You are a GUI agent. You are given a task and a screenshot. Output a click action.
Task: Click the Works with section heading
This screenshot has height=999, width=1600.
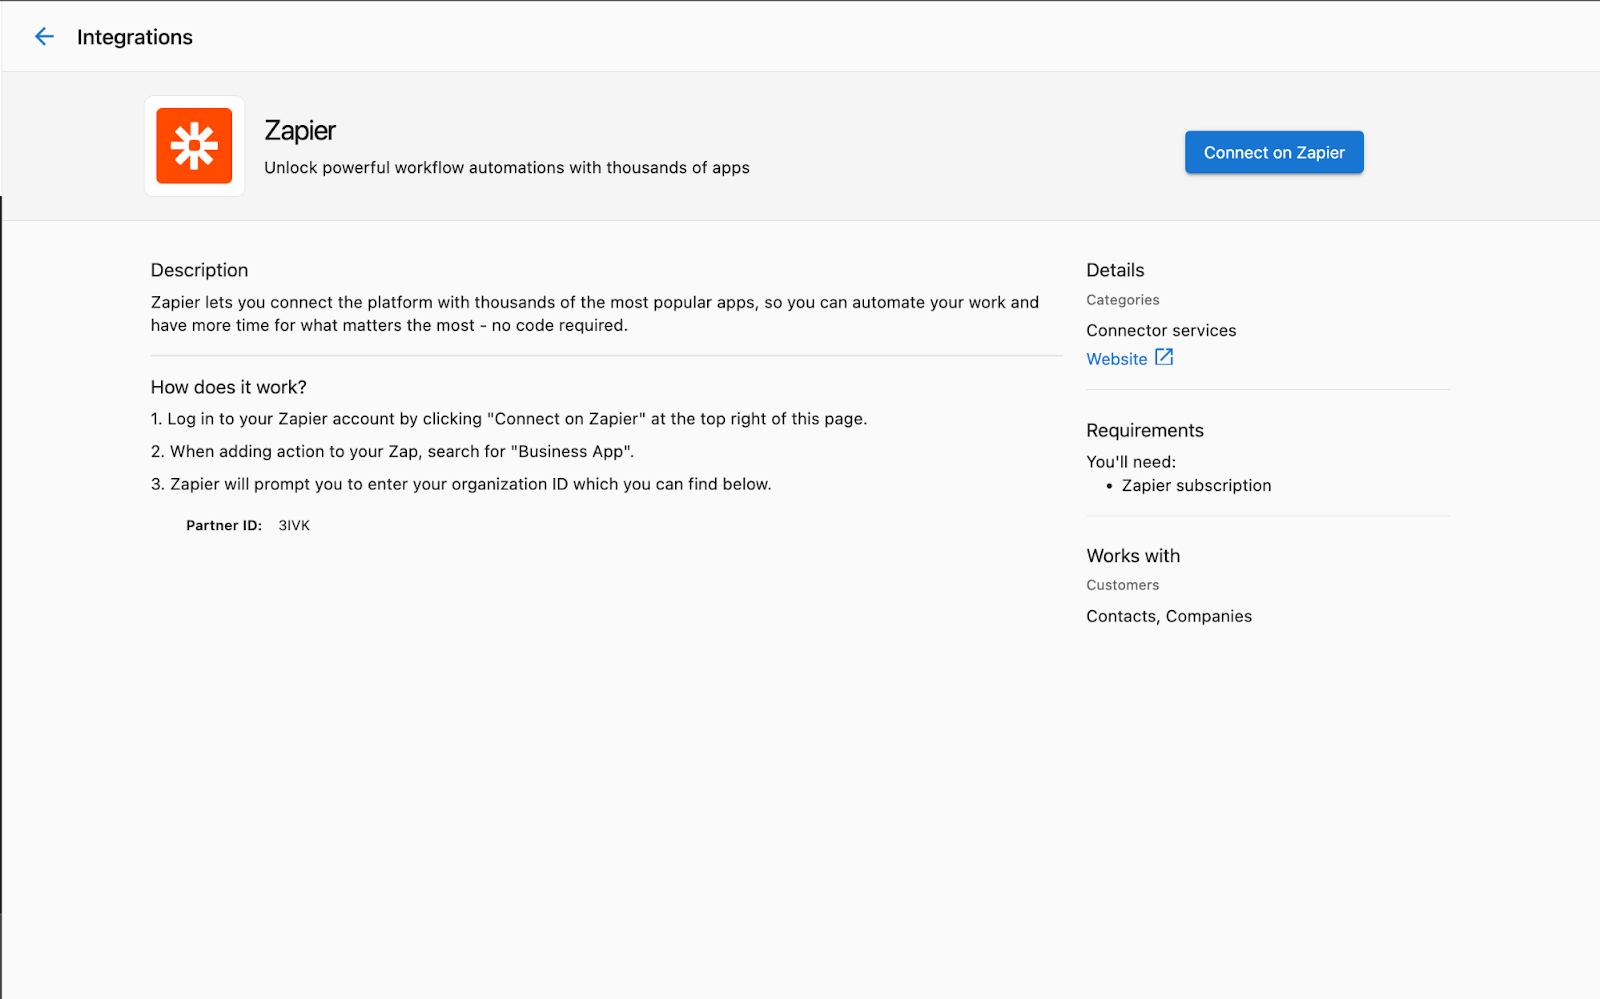click(1133, 556)
